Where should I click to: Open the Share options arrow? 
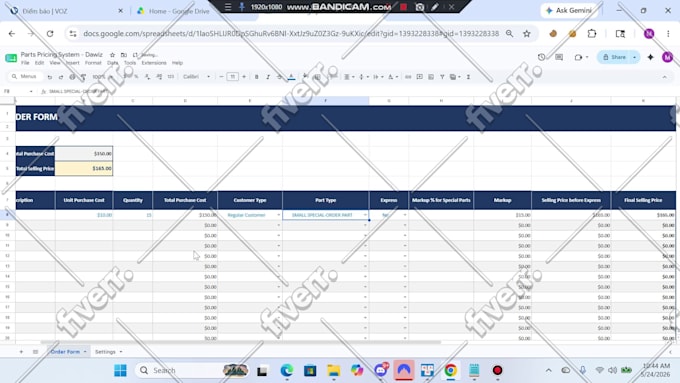click(x=634, y=57)
